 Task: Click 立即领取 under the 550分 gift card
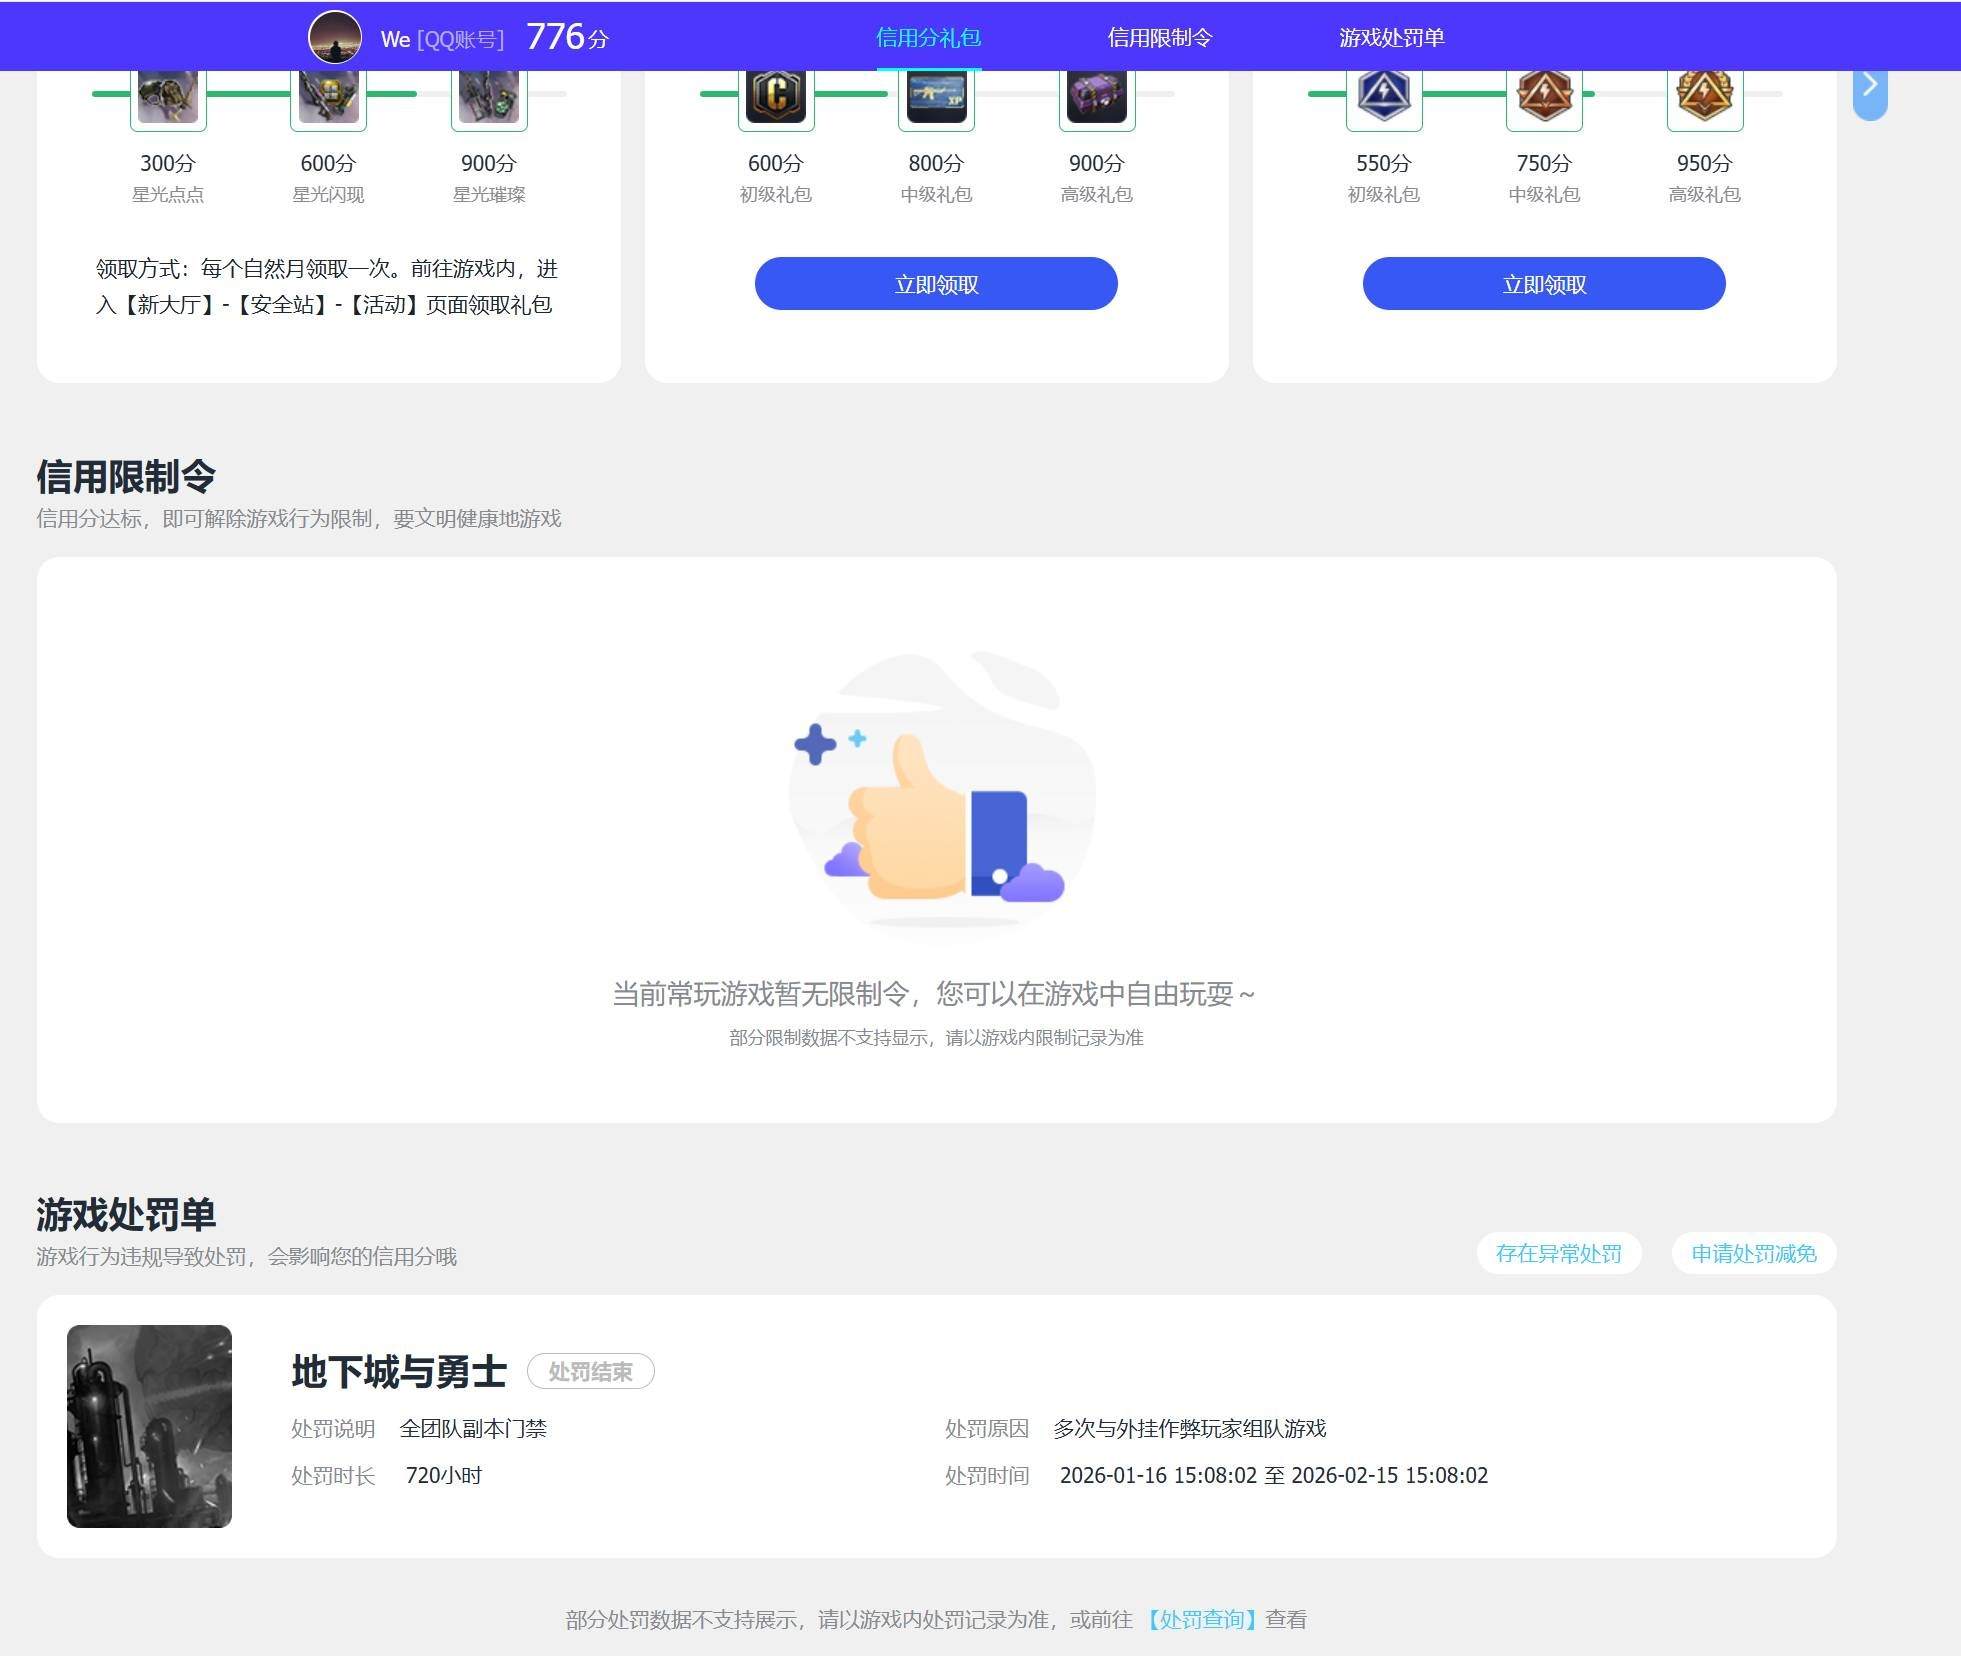coord(1544,284)
